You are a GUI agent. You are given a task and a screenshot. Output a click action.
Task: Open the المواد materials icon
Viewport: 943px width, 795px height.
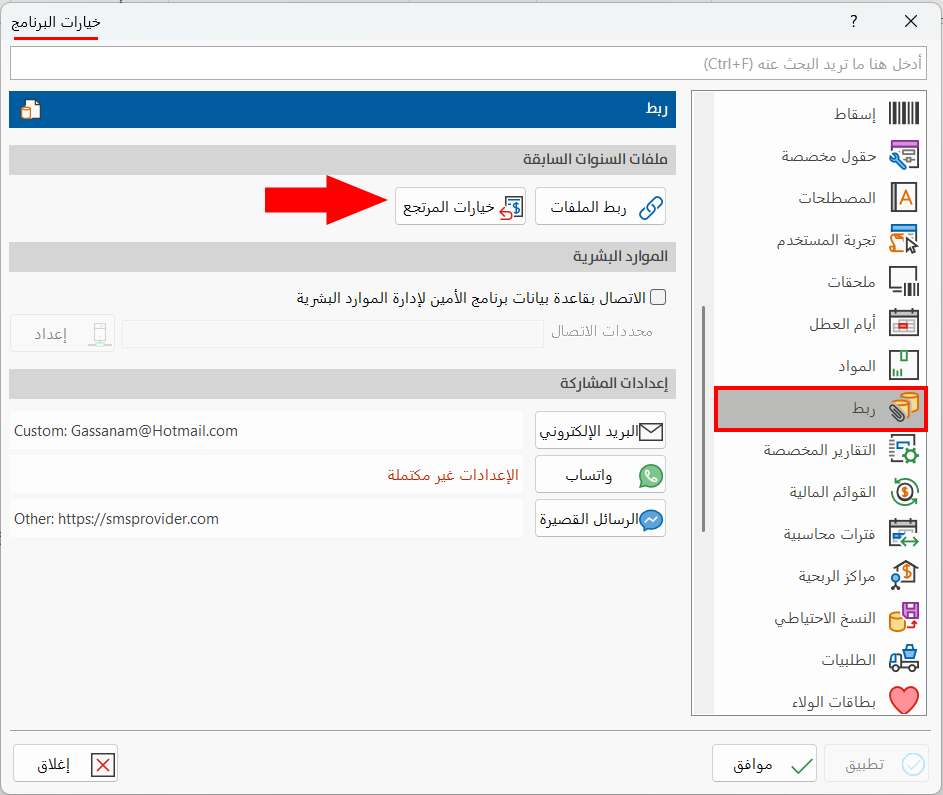(905, 365)
